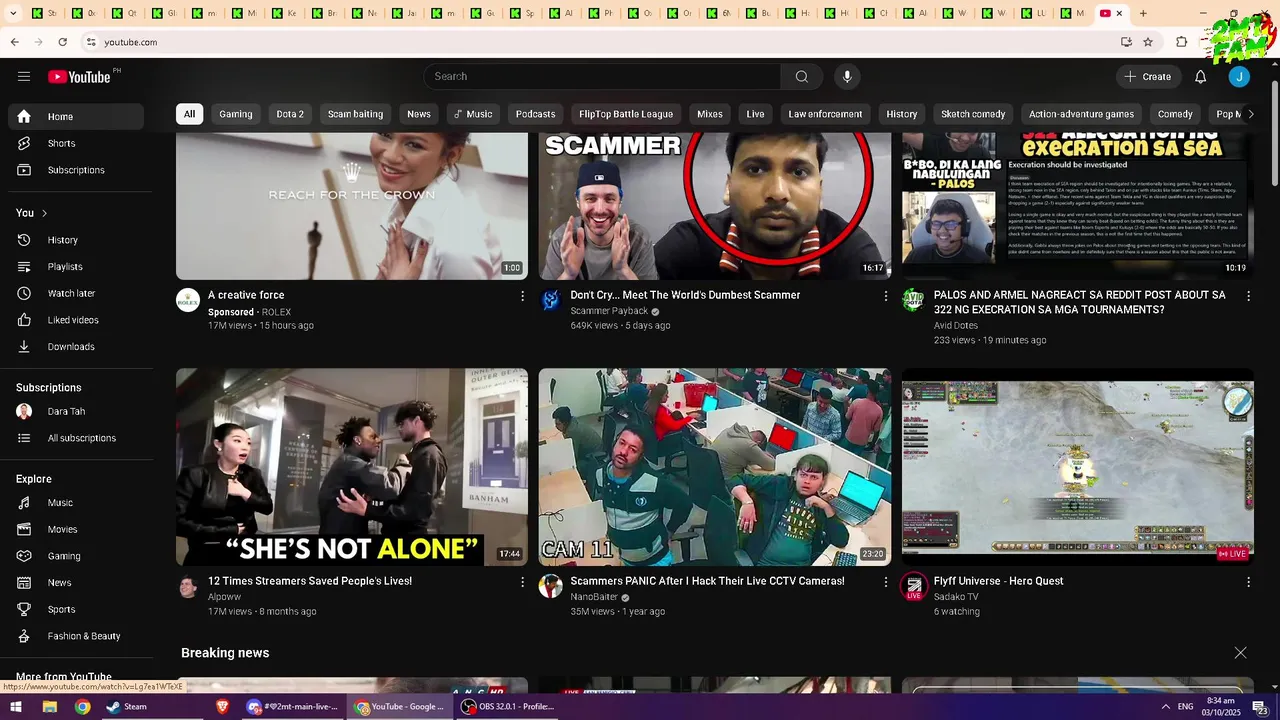Open the 'SHE'S NOT ALONE' video thumbnail
Viewport: 1280px width, 720px height.
[x=352, y=467]
